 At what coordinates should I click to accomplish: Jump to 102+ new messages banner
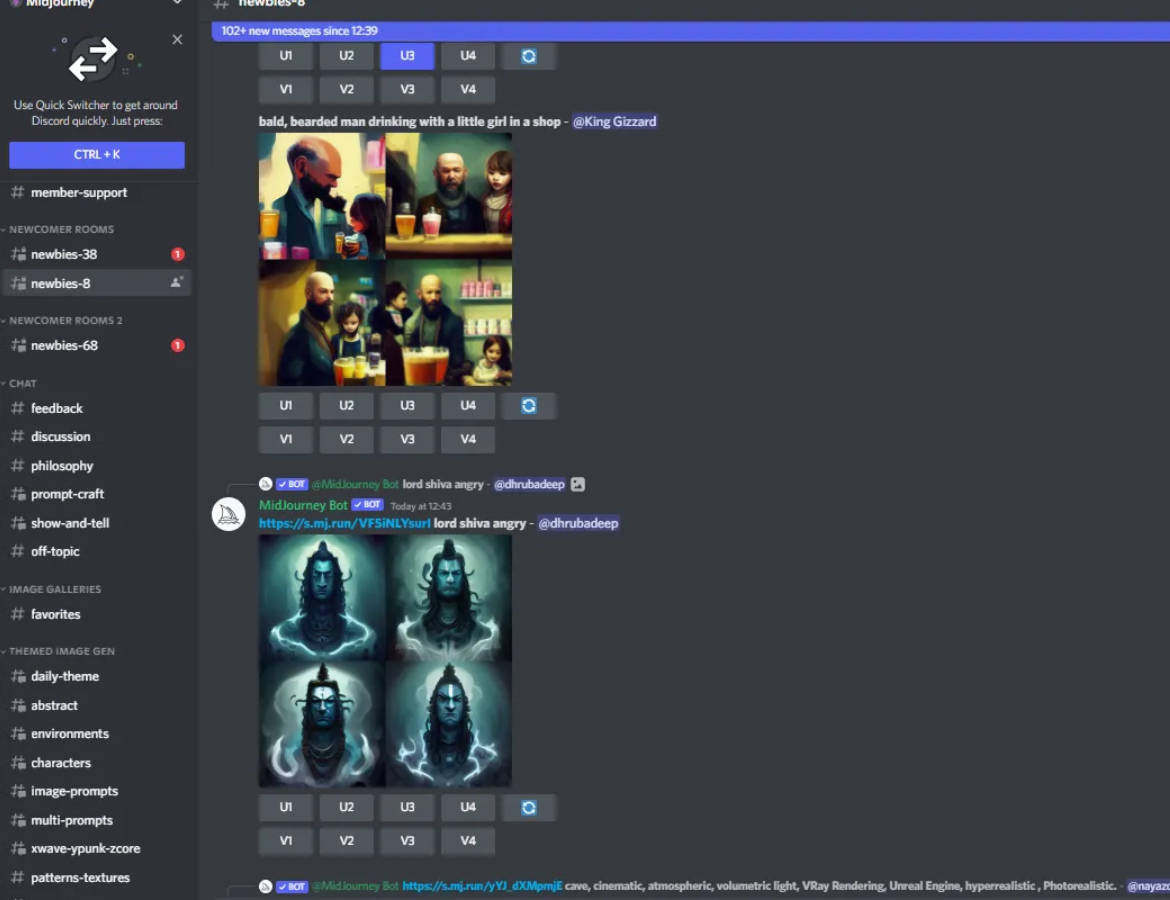pos(690,31)
